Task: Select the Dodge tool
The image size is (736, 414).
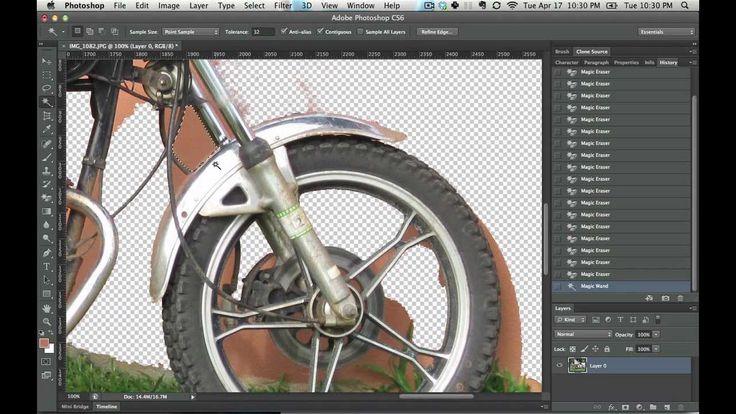Action: 46,239
